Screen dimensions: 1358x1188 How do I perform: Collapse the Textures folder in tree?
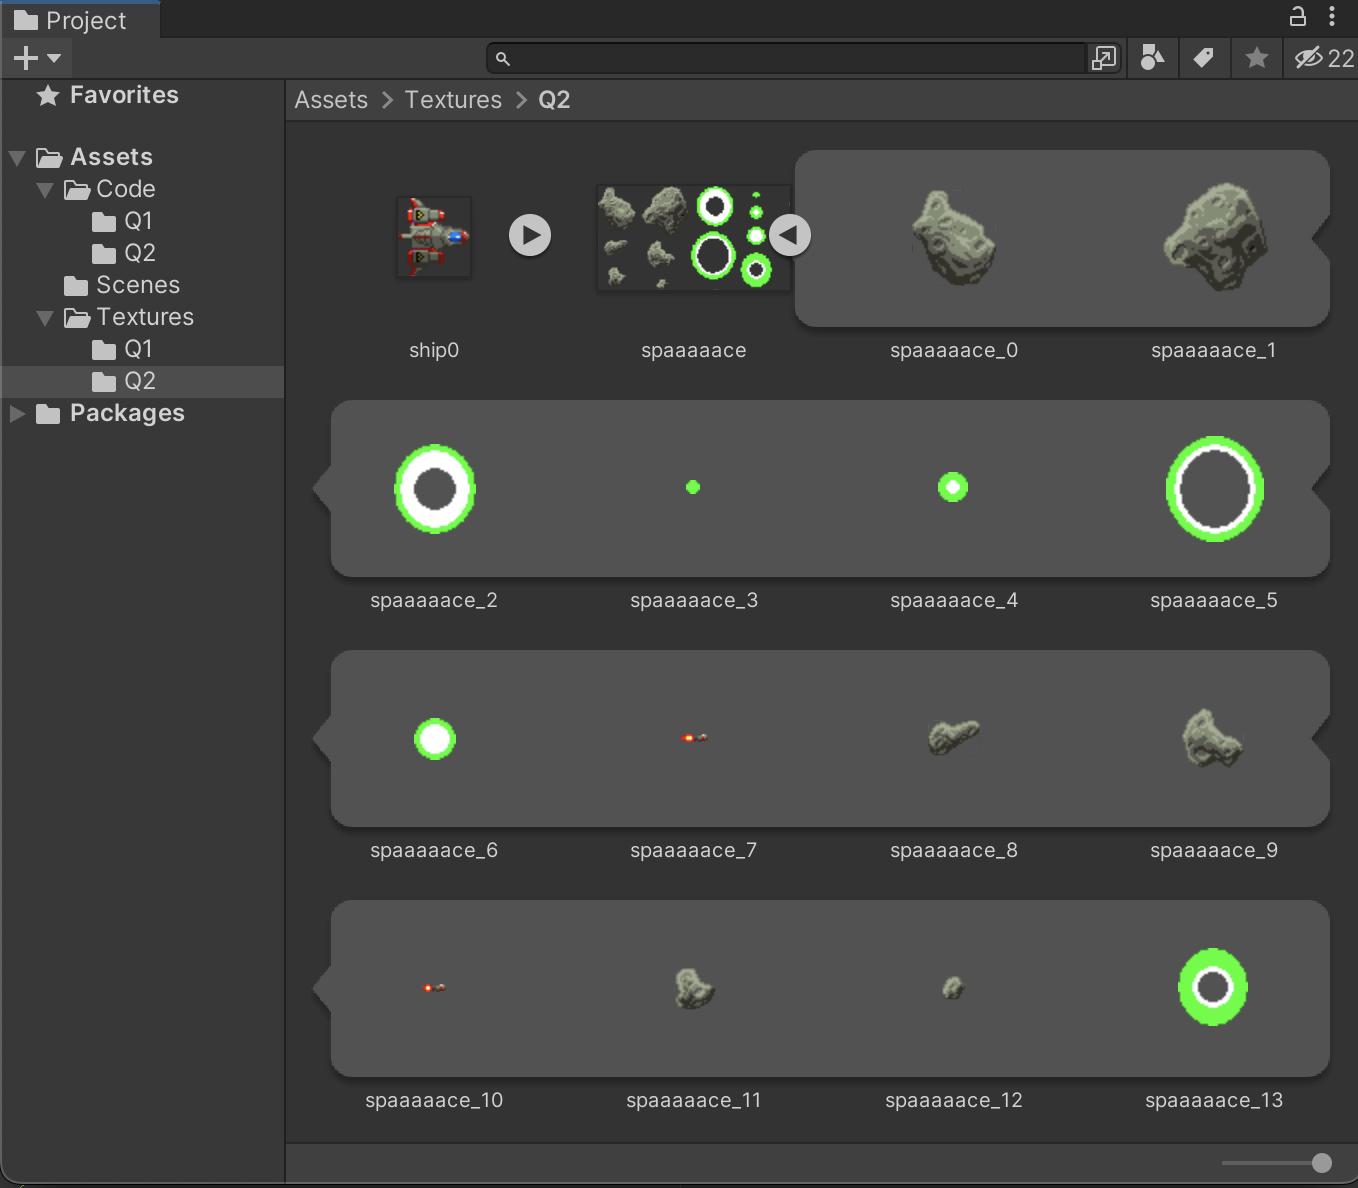pos(45,318)
